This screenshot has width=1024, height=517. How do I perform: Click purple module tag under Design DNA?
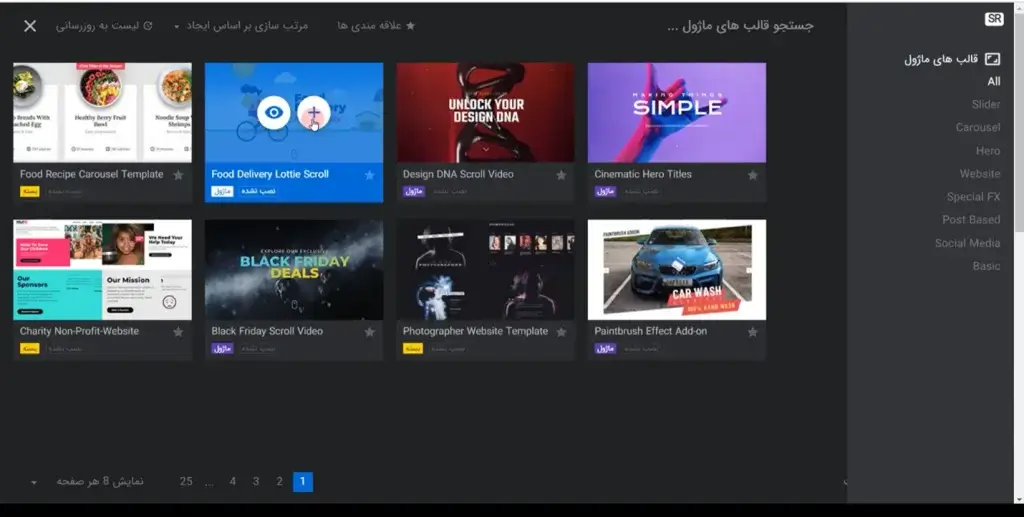pyautogui.click(x=413, y=191)
